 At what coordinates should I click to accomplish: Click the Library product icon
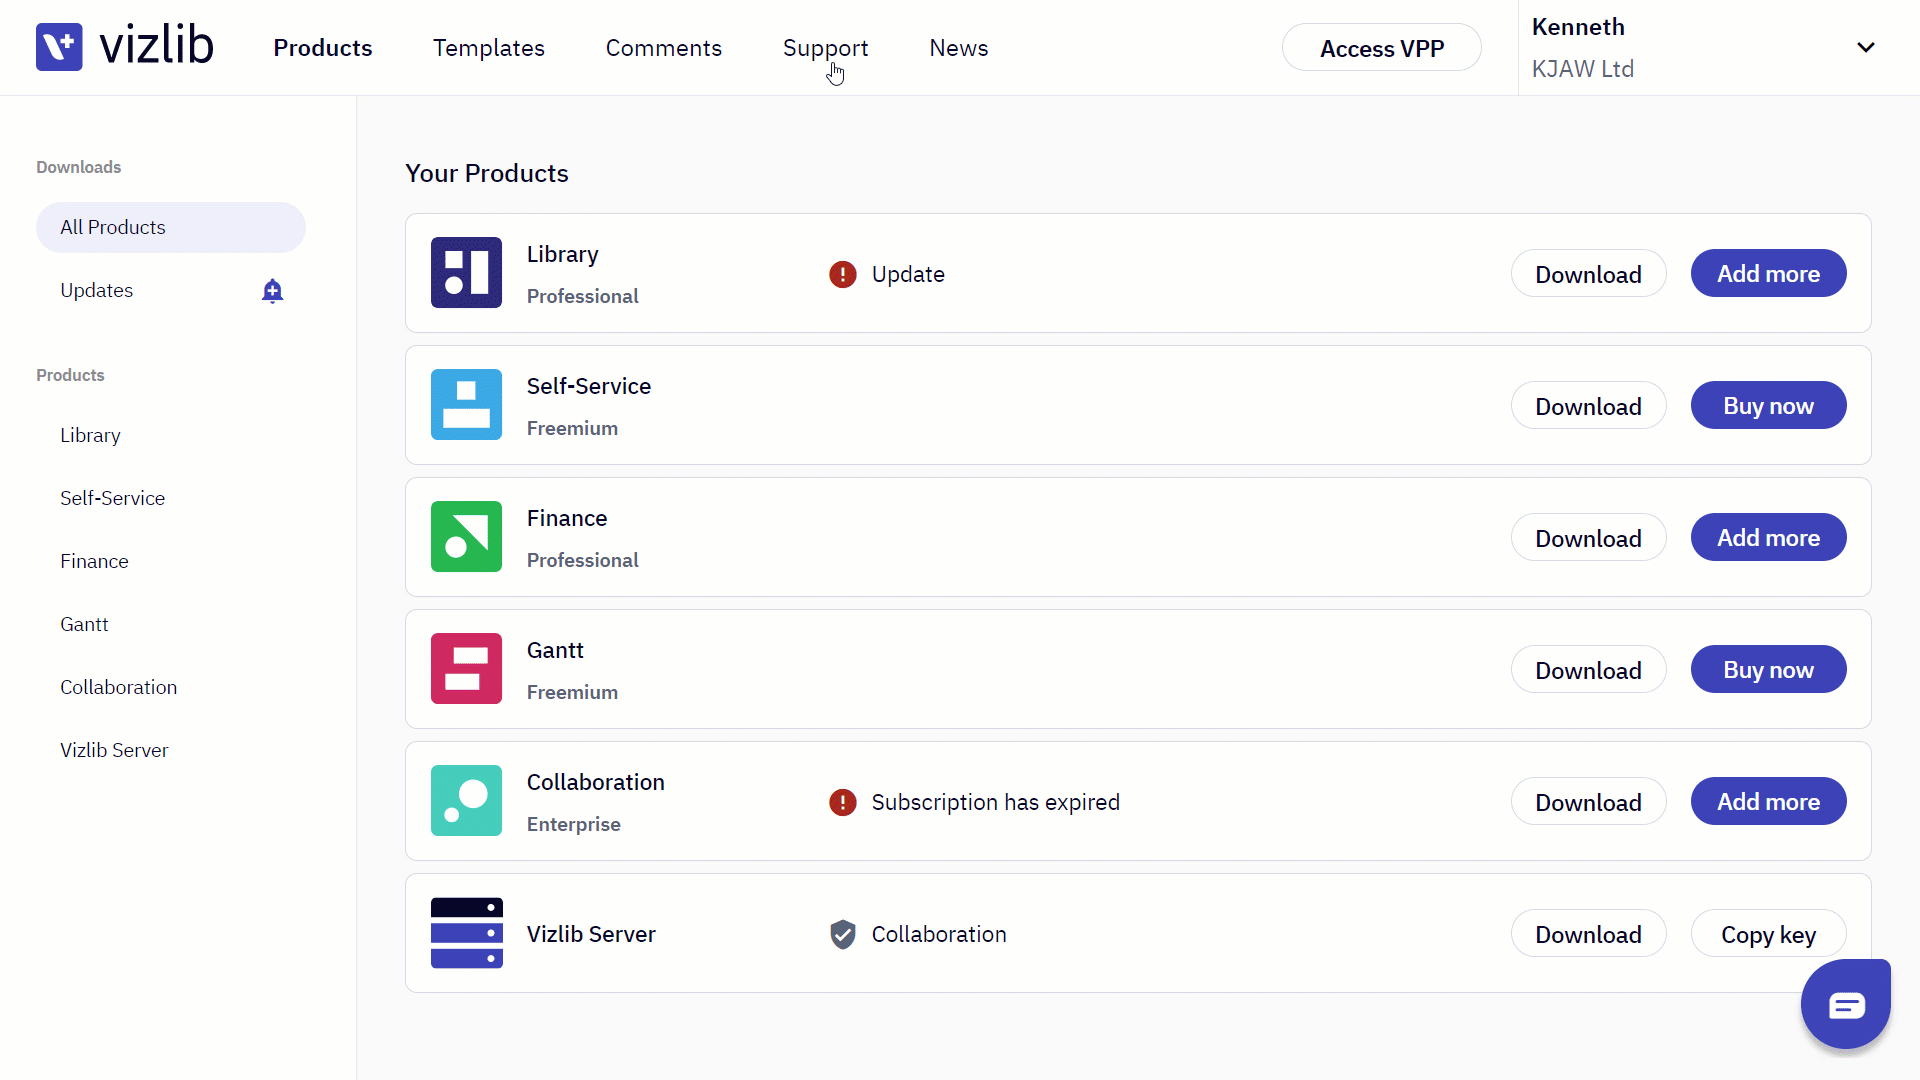(466, 272)
